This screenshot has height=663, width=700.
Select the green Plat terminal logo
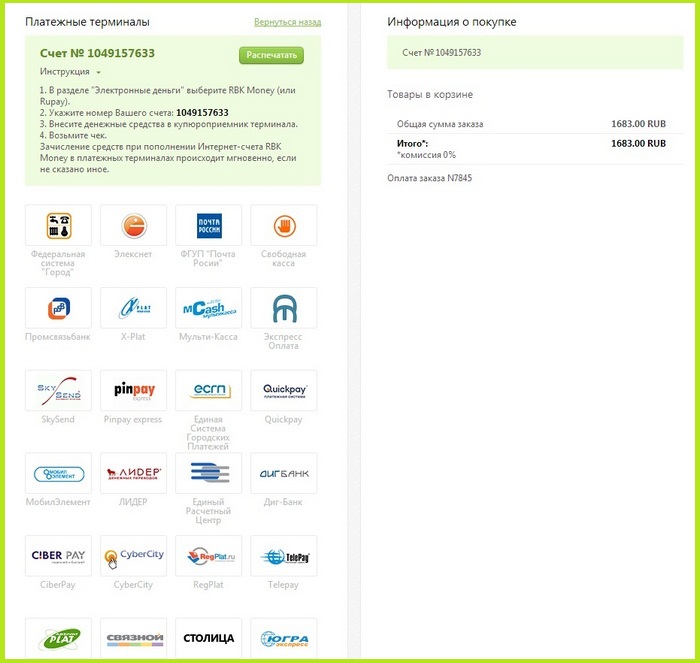point(58,638)
